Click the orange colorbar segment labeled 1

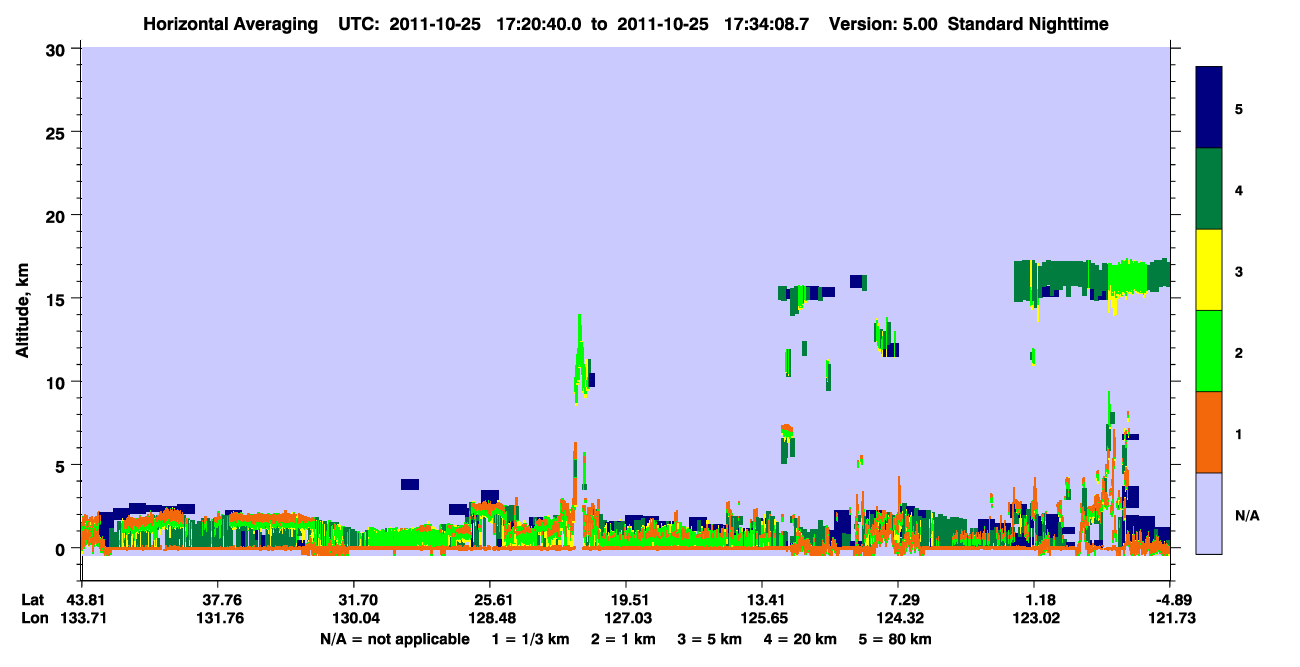pyautogui.click(x=1209, y=432)
